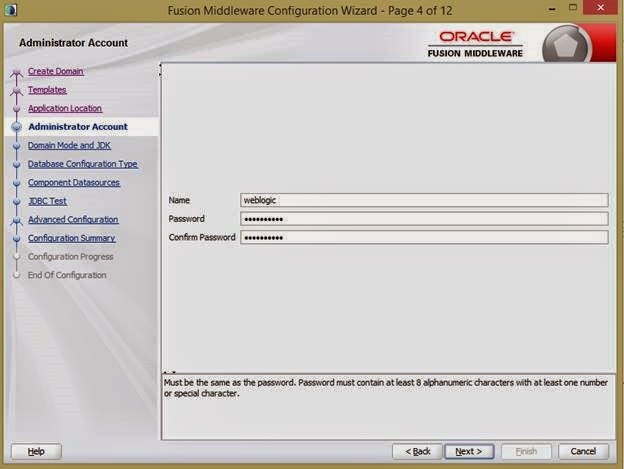This screenshot has height=469, width=624.
Task: Click the Templates step marker icon
Action: [x=17, y=91]
